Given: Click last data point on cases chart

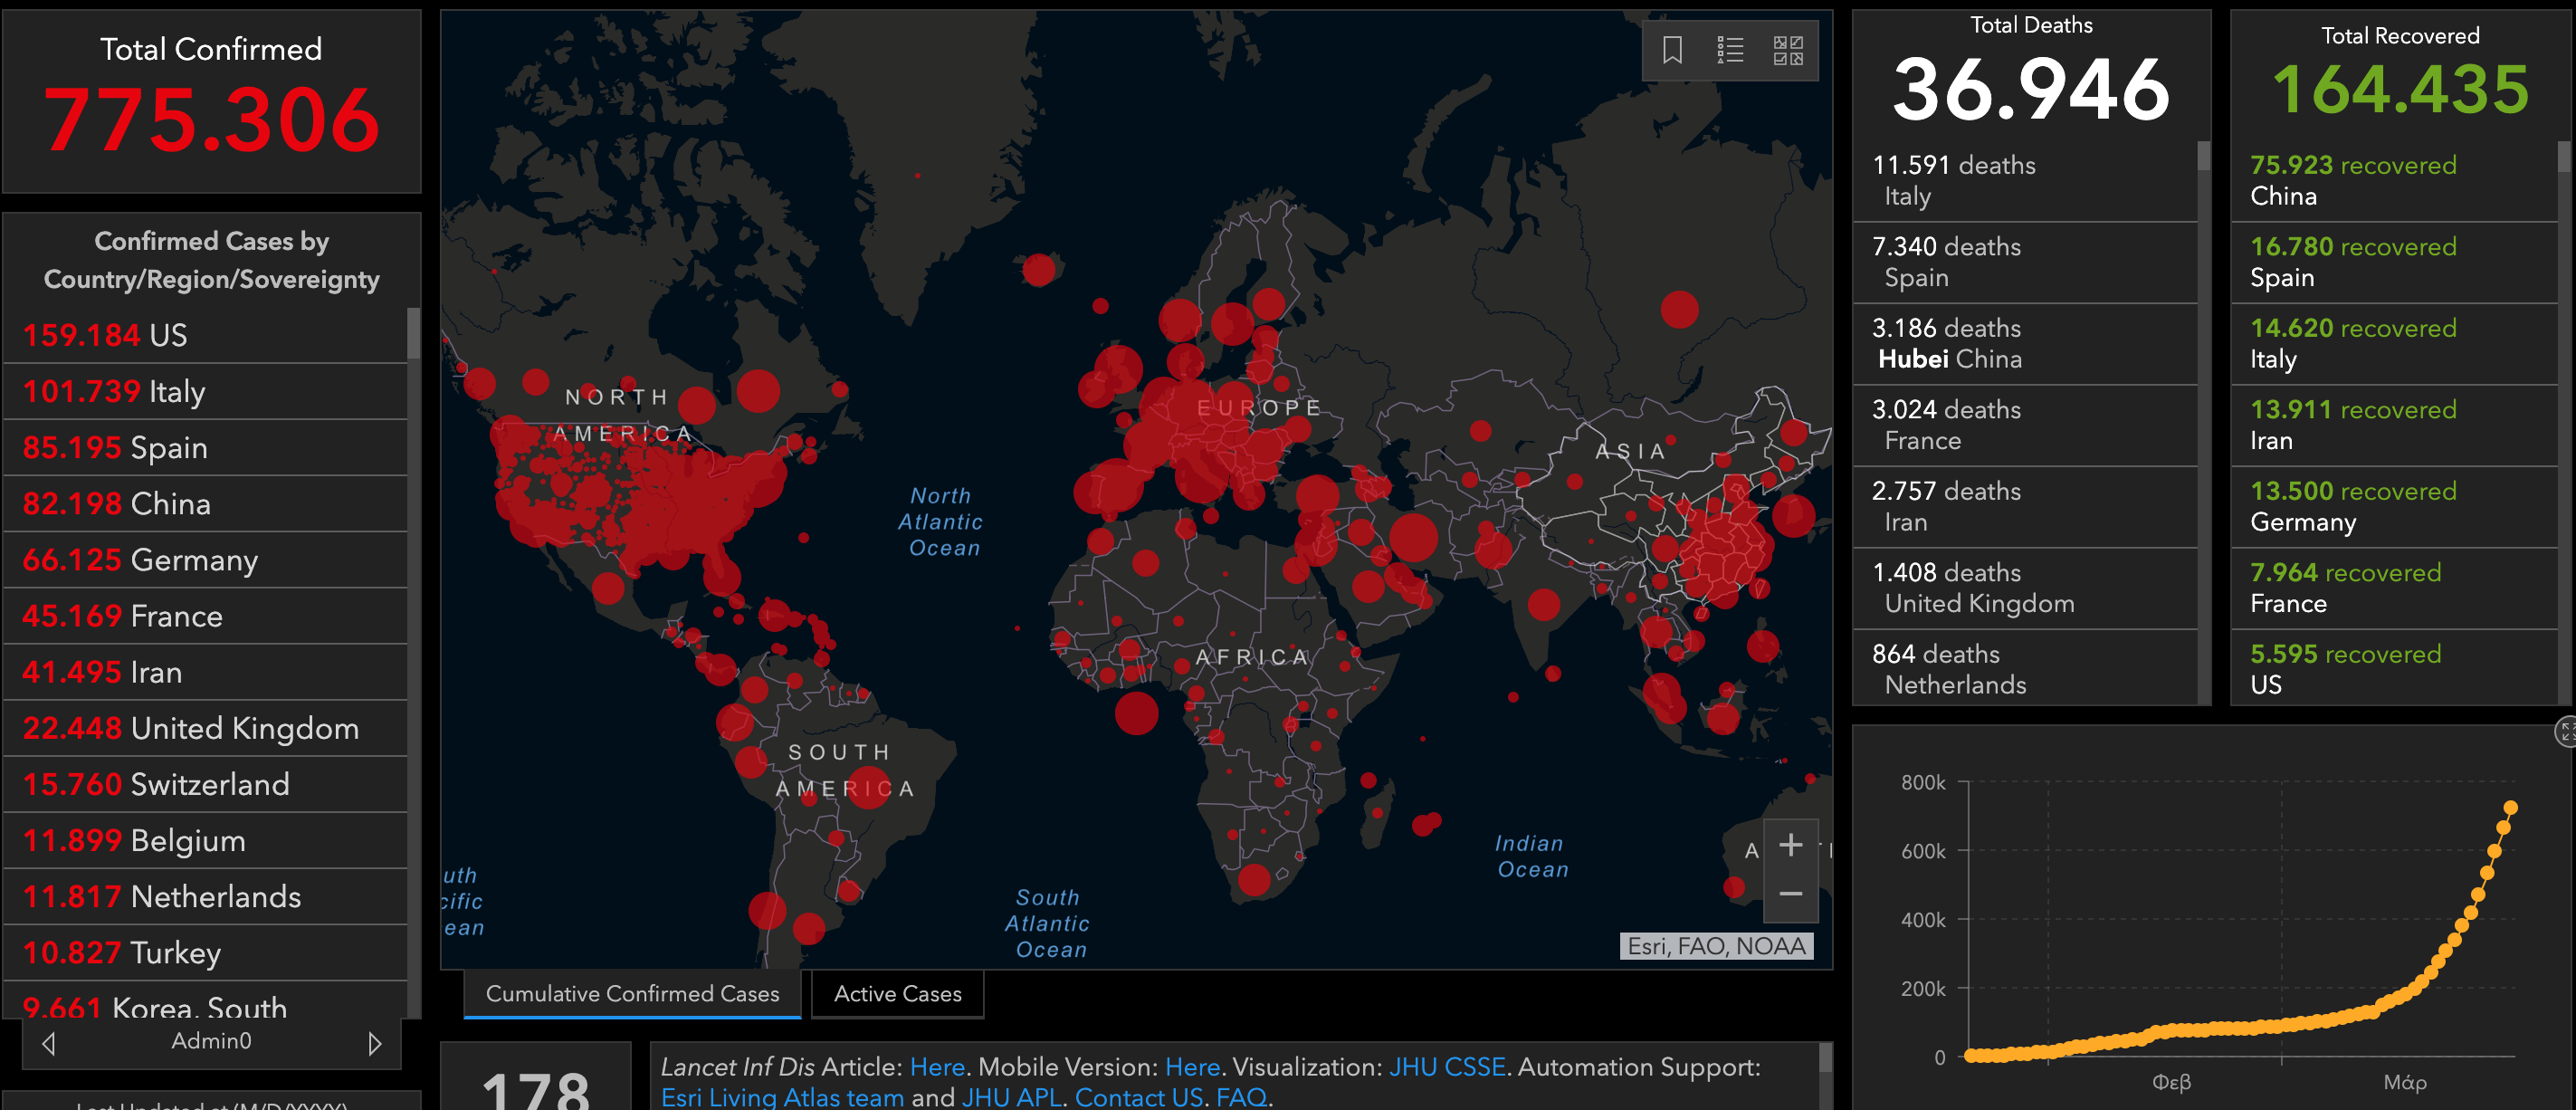Looking at the screenshot, I should click(x=2510, y=808).
